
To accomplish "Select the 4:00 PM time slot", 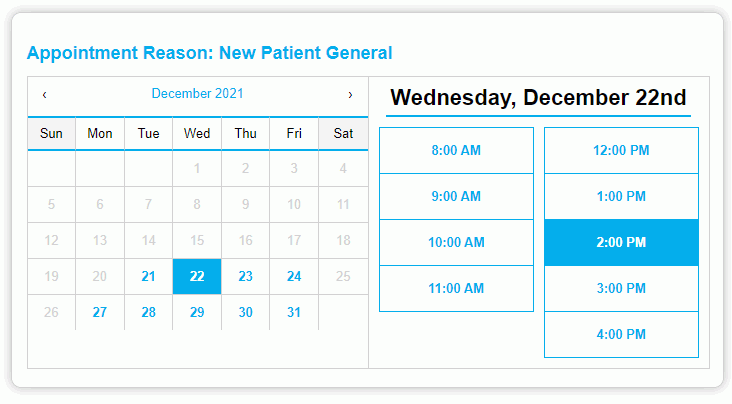I will click(621, 334).
